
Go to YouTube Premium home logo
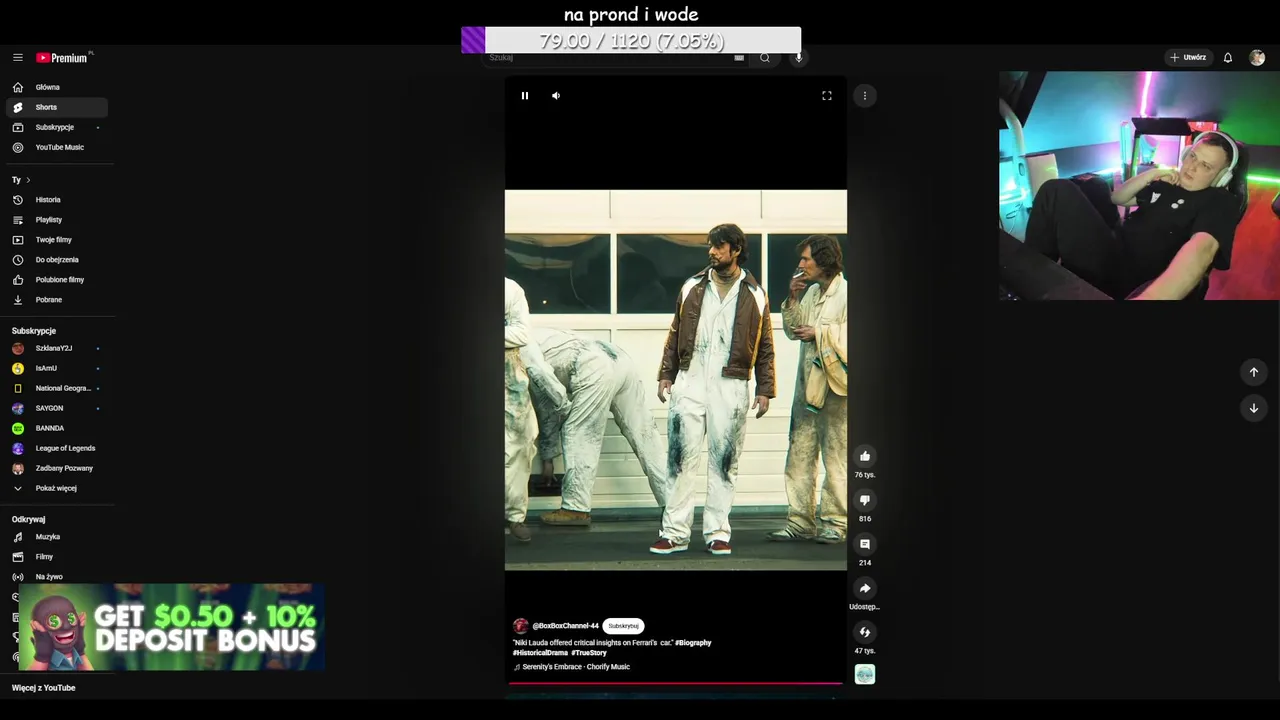64,58
